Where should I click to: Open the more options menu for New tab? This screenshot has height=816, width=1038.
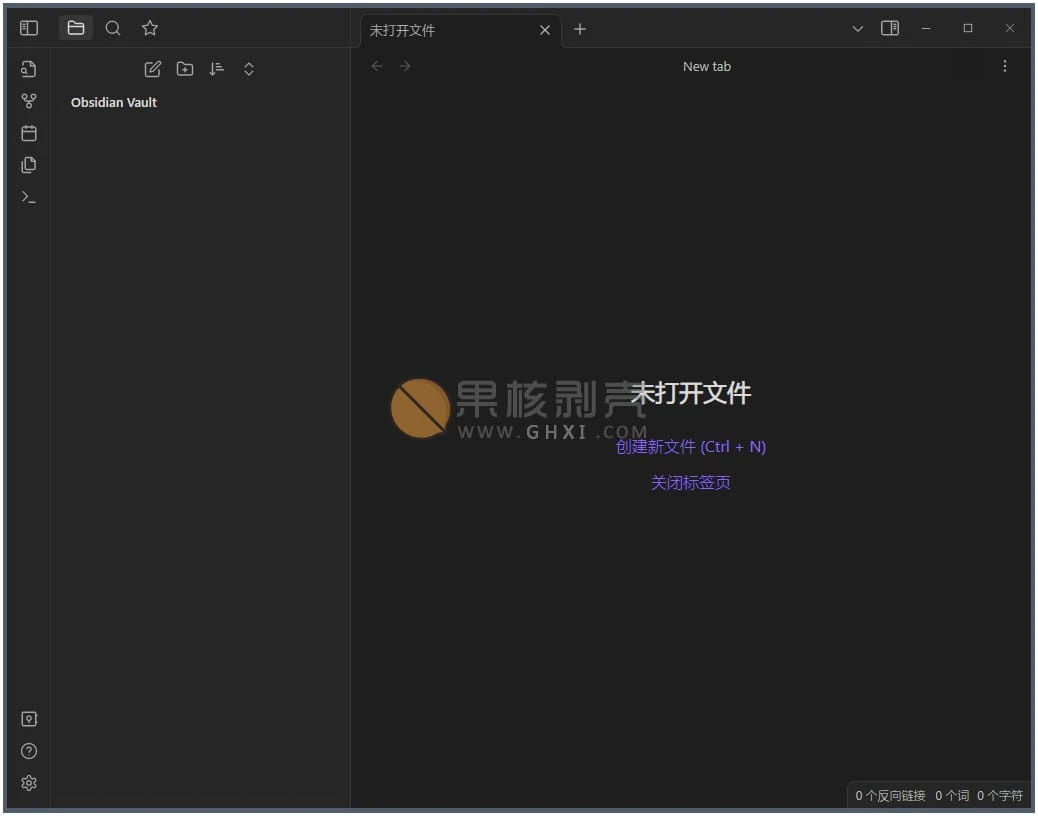pyautogui.click(x=1005, y=66)
